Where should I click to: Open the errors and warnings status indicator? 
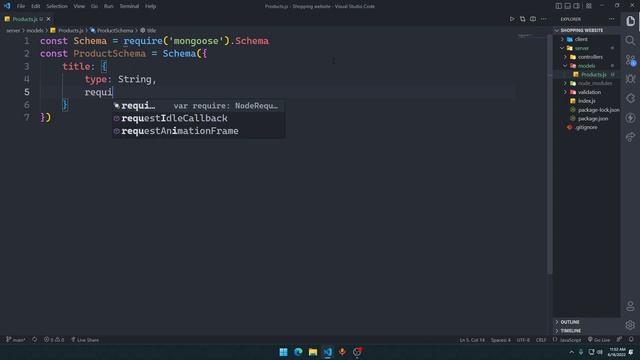54,340
